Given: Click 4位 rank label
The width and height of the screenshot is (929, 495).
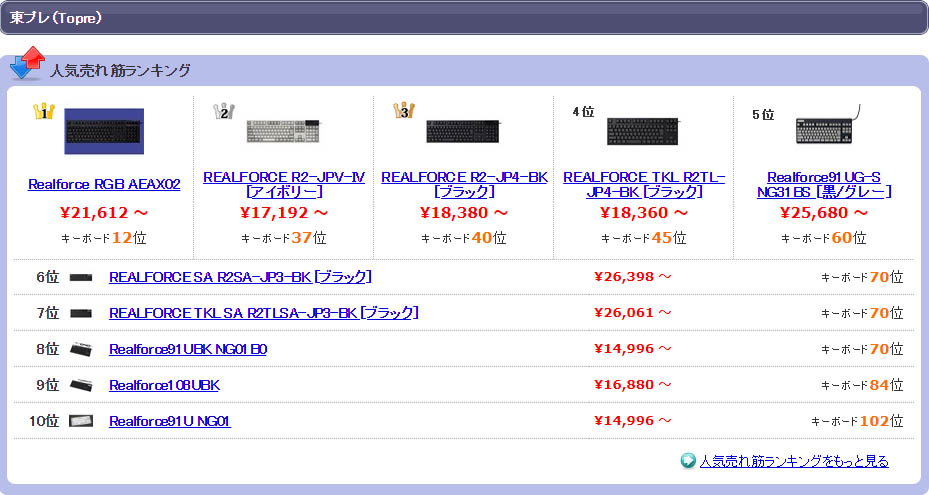Looking at the screenshot, I should [x=584, y=111].
